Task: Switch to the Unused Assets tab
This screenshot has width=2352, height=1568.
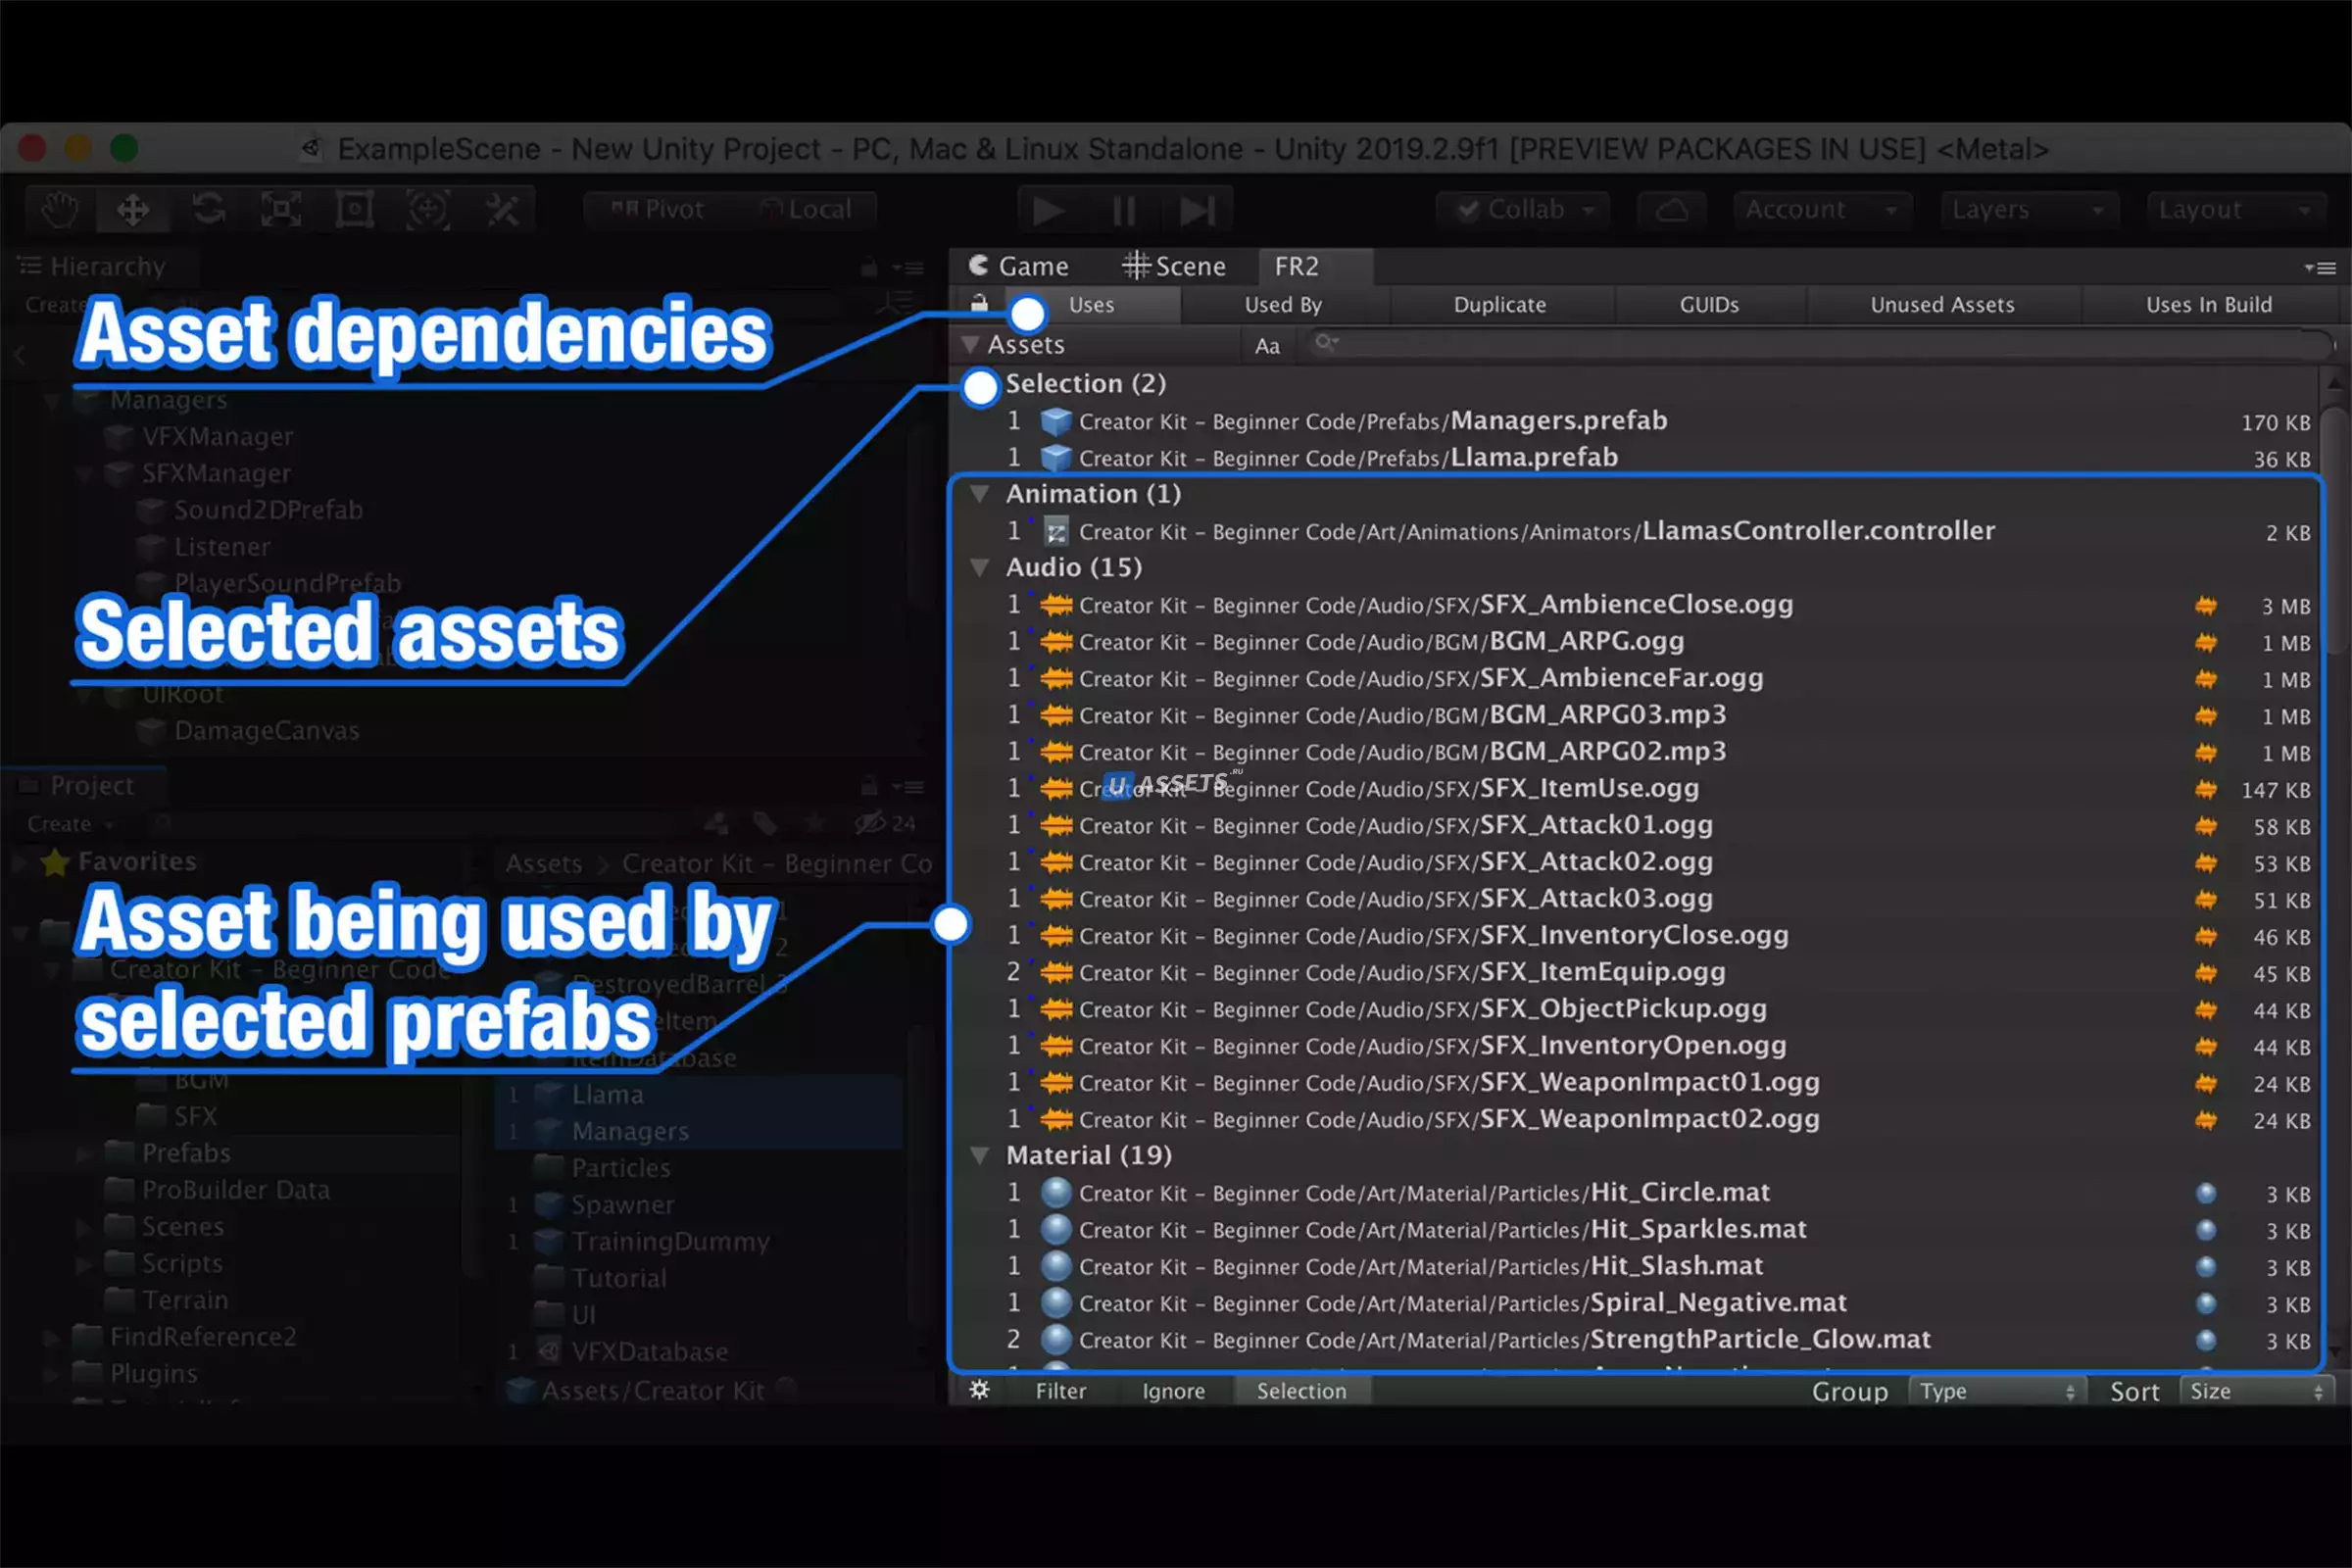Action: (x=1942, y=305)
